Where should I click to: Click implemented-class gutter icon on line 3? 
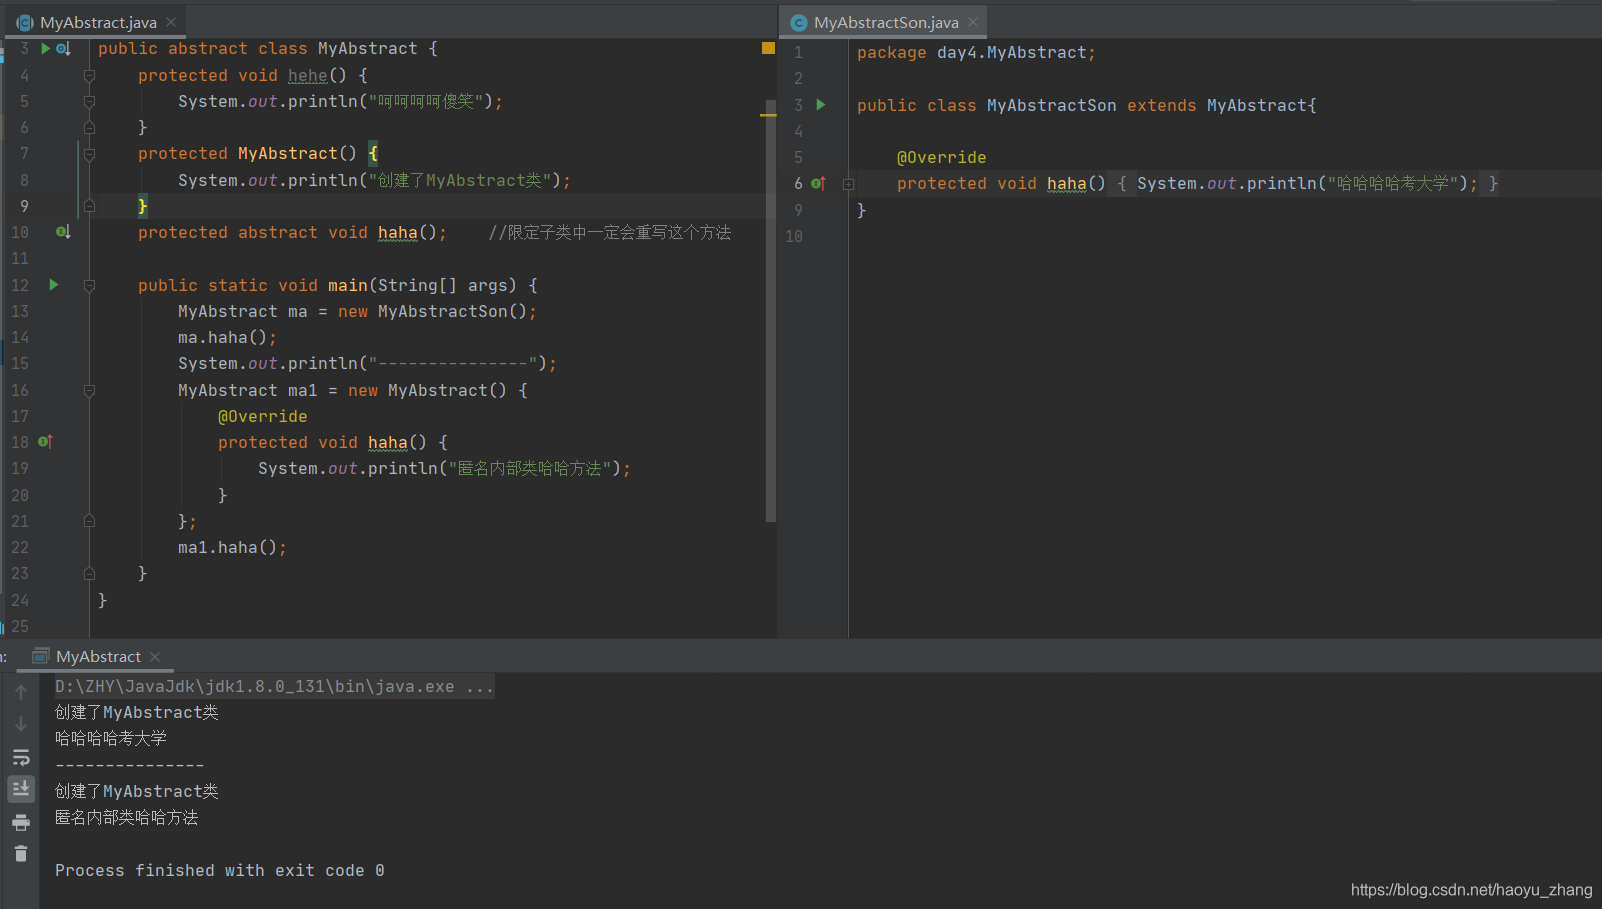(63, 48)
